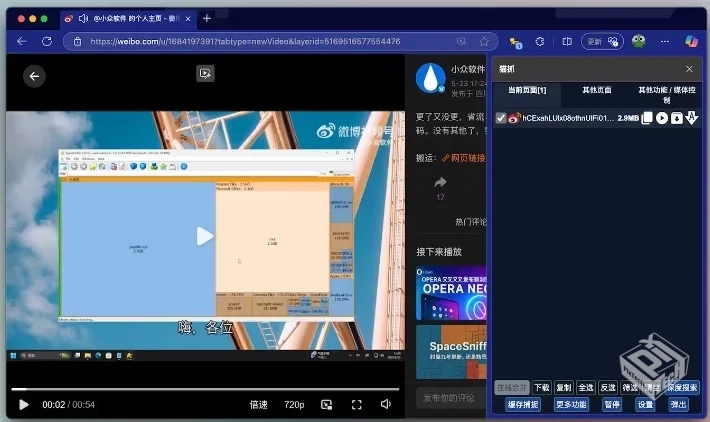Click the video playlist icon above the player
710x422 pixels.
(x=205, y=73)
